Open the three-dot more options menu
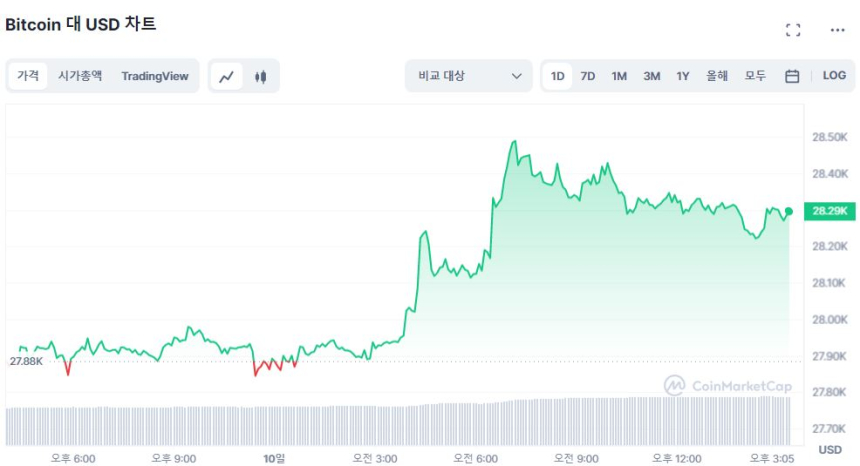The image size is (860, 466). coord(837,30)
